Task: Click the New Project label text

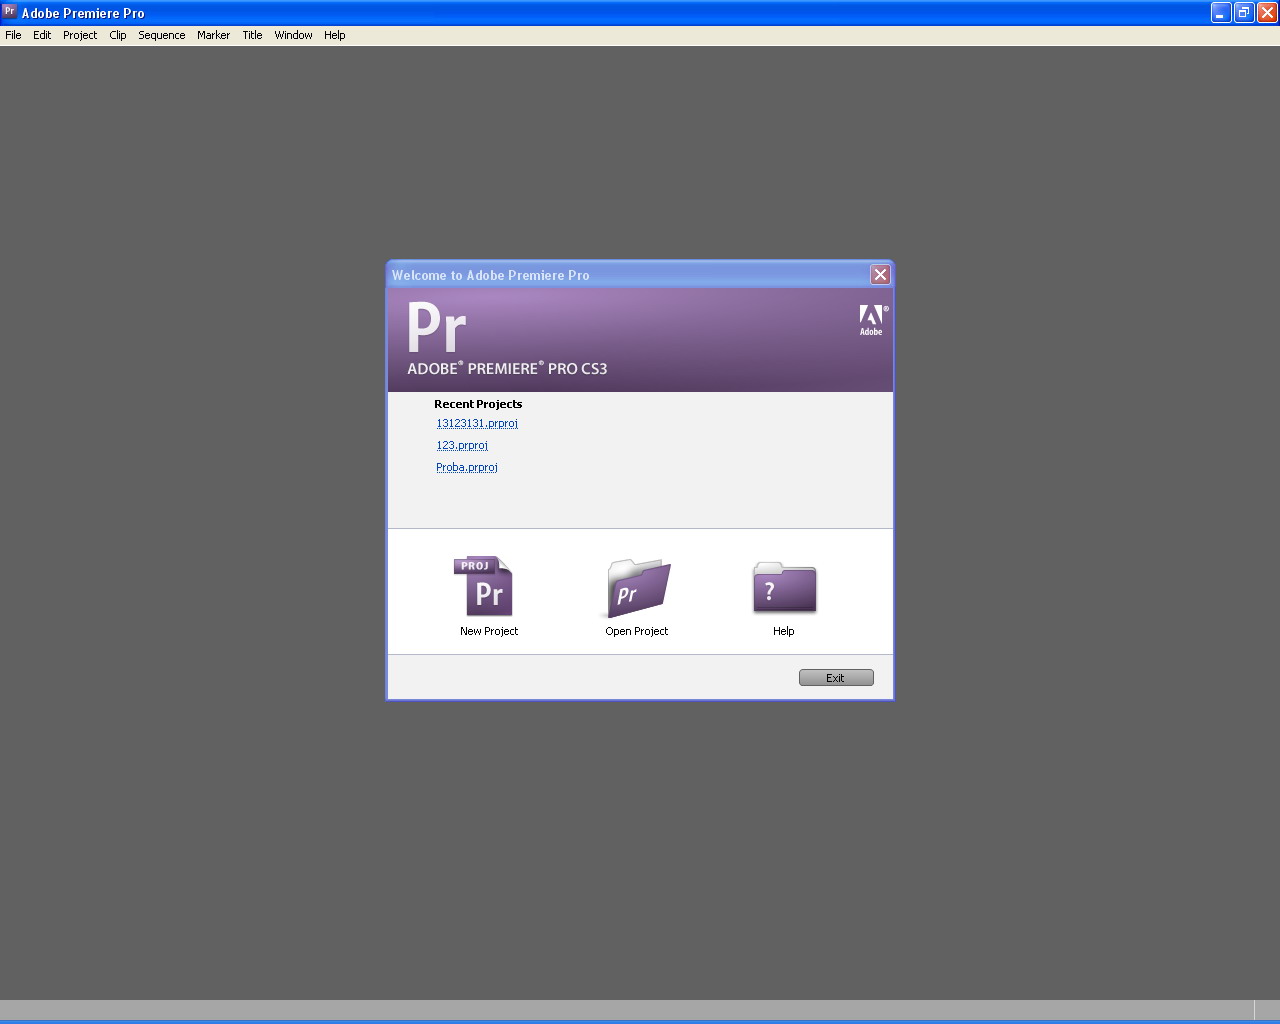Action: click(x=489, y=631)
